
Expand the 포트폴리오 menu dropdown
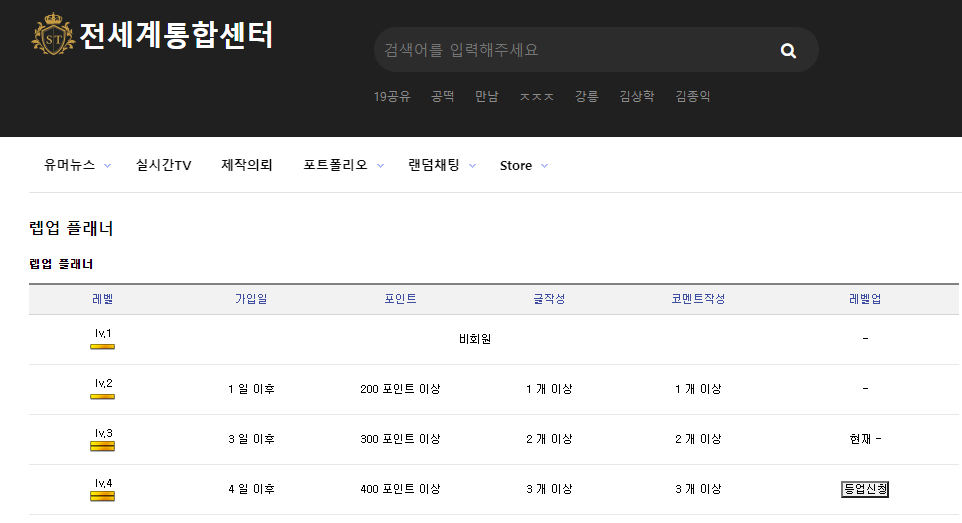380,166
